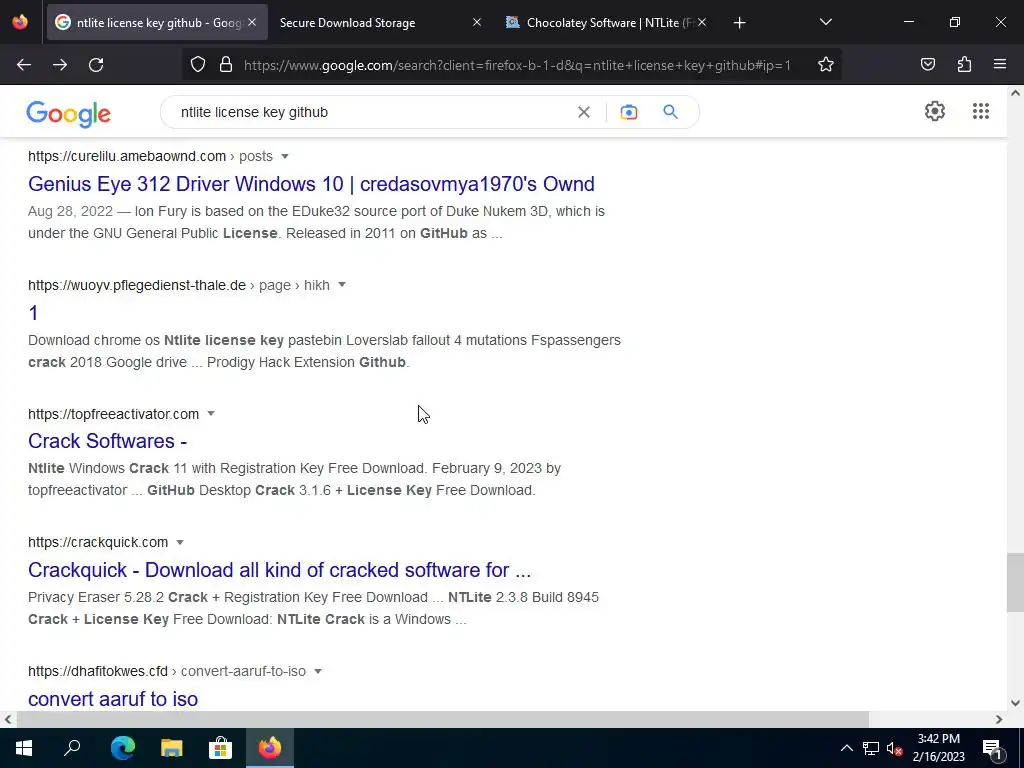Open the Firefox extensions panel
The image size is (1024, 768).
(x=964, y=65)
